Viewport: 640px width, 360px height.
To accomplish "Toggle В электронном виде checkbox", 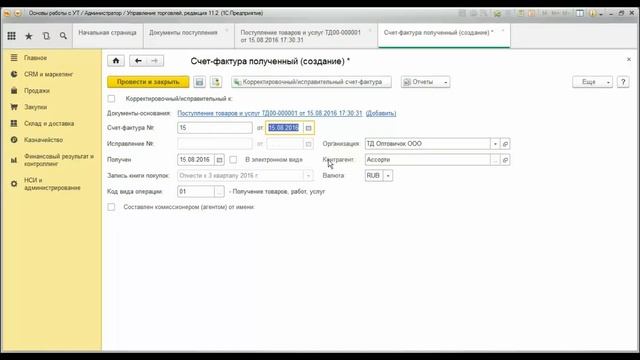I will point(233,160).
